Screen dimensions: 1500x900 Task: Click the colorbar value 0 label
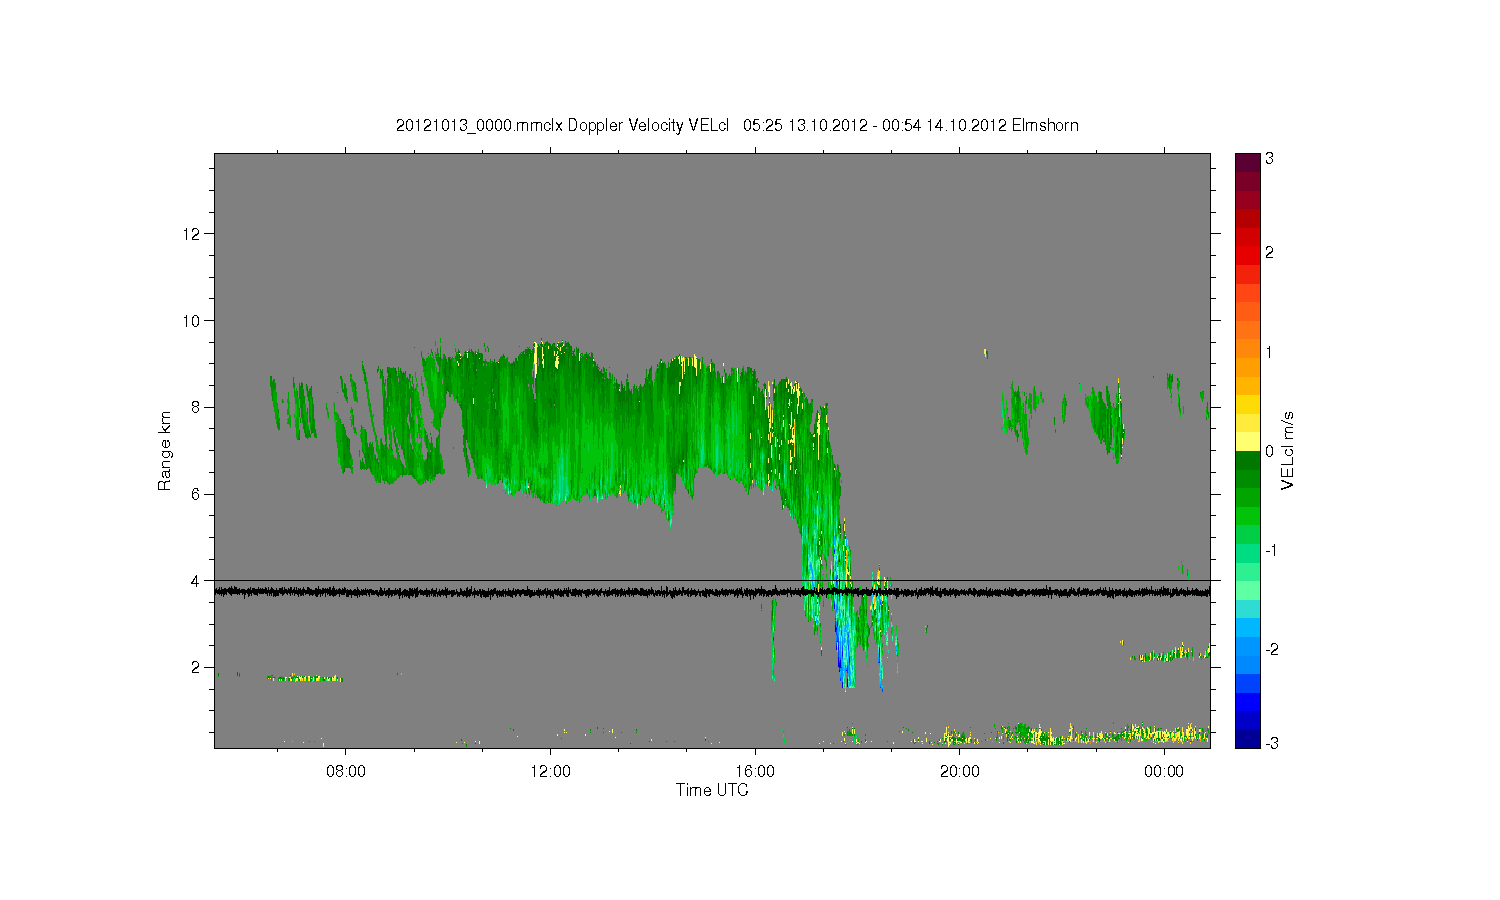point(1270,451)
